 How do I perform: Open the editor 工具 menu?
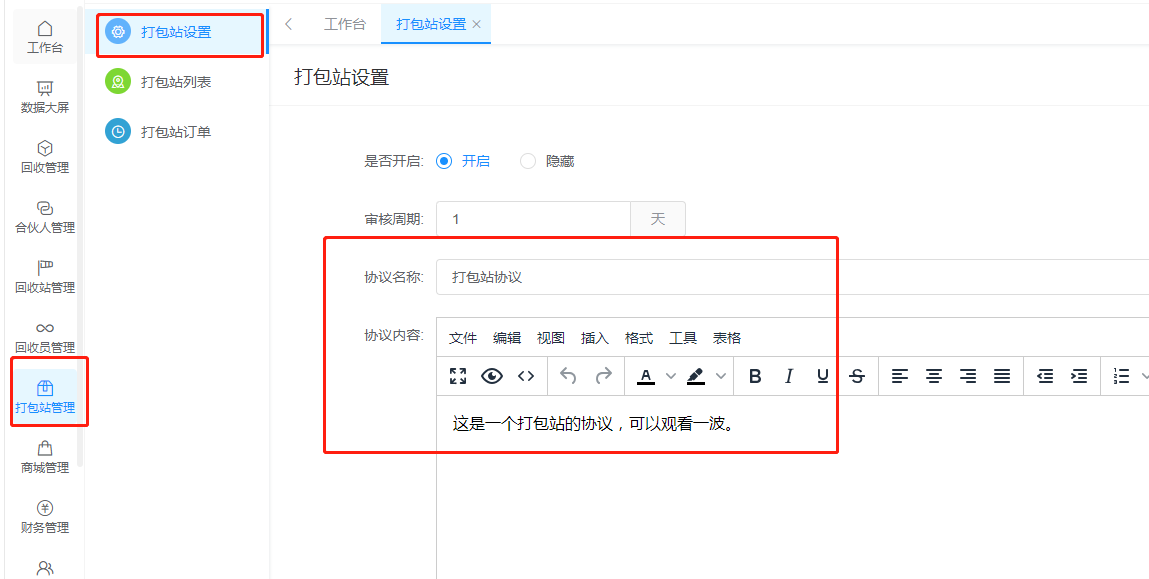tap(683, 338)
